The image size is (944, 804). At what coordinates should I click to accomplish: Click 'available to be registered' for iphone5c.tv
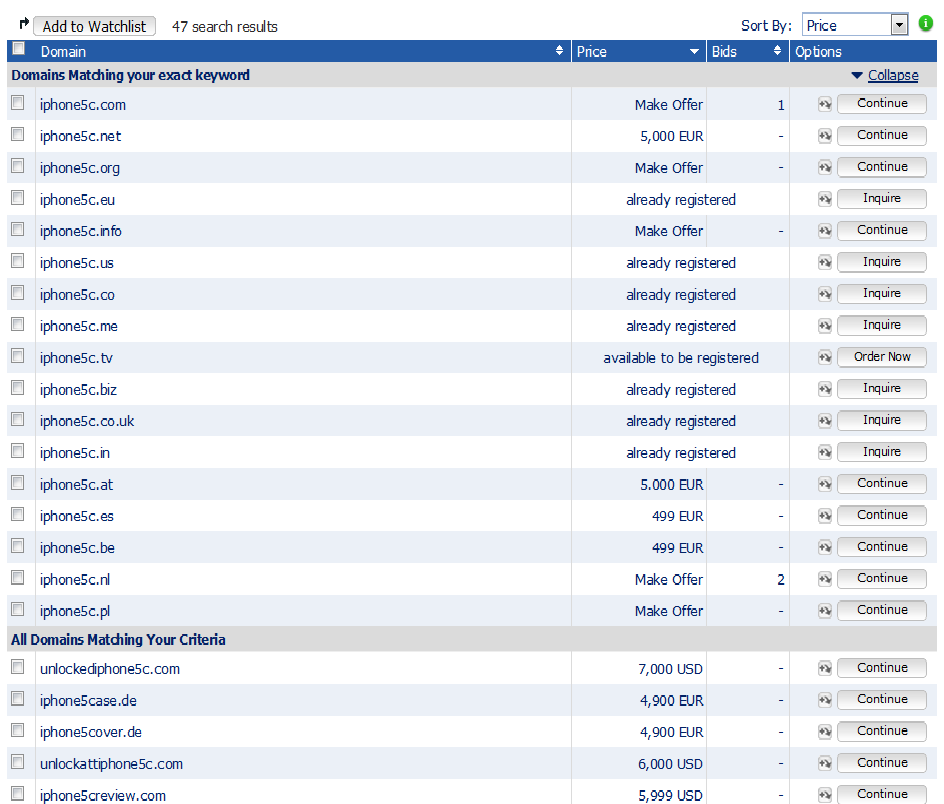[681, 358]
